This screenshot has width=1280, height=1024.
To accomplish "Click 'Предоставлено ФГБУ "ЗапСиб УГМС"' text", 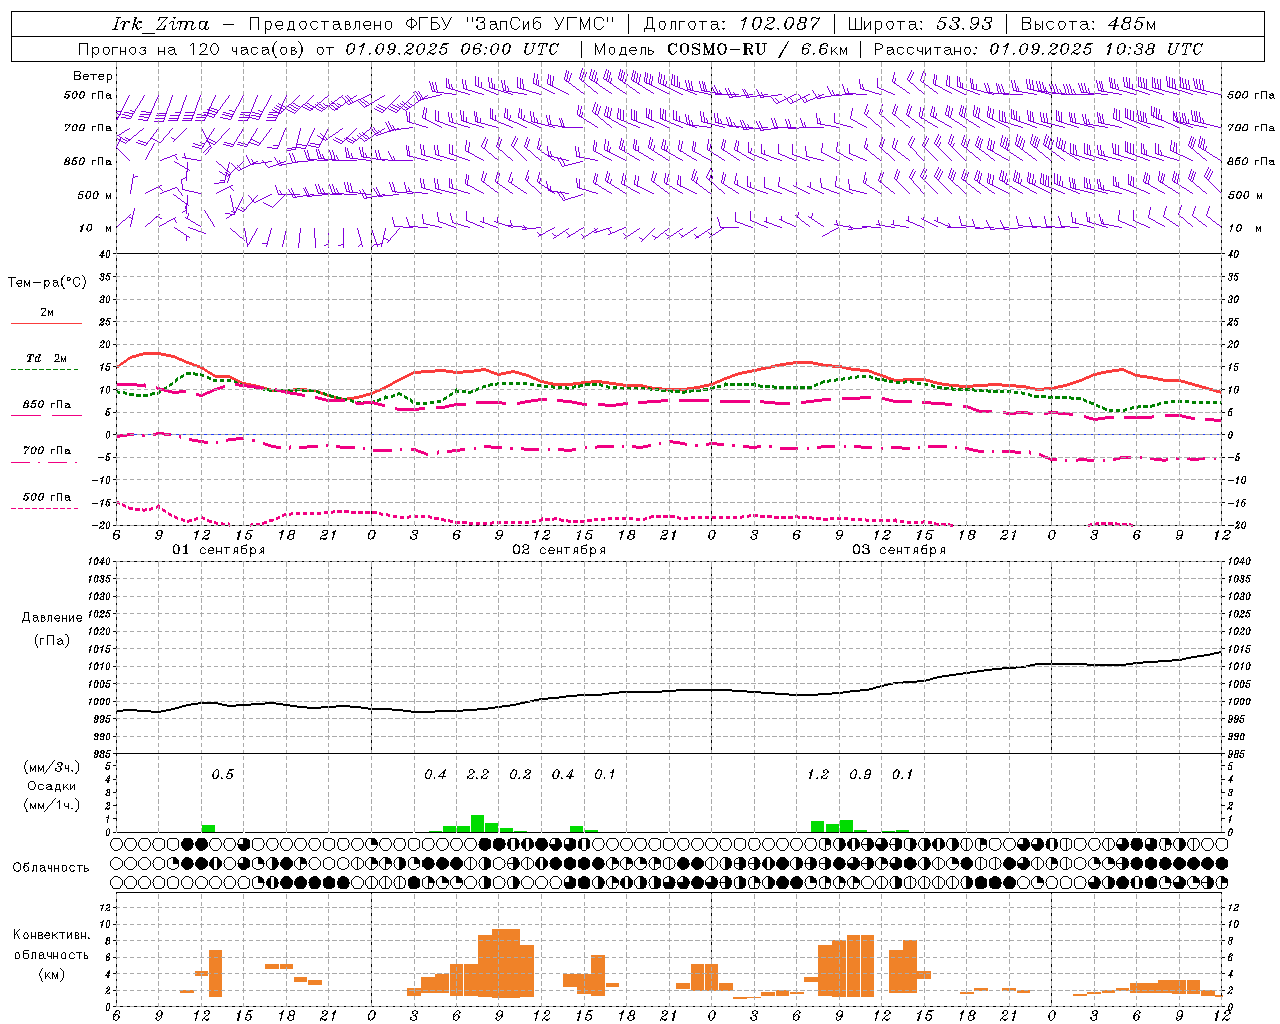I will tap(431, 24).
